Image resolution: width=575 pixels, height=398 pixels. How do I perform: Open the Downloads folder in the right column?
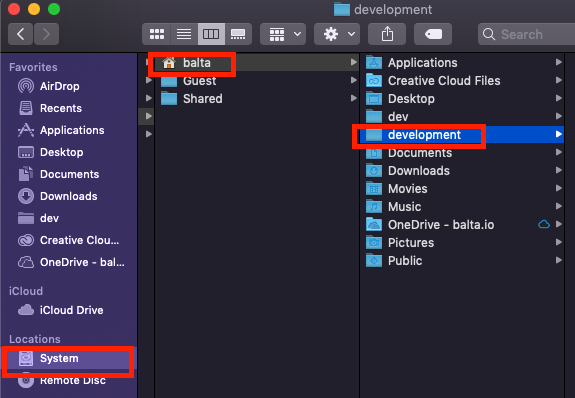pos(462,171)
